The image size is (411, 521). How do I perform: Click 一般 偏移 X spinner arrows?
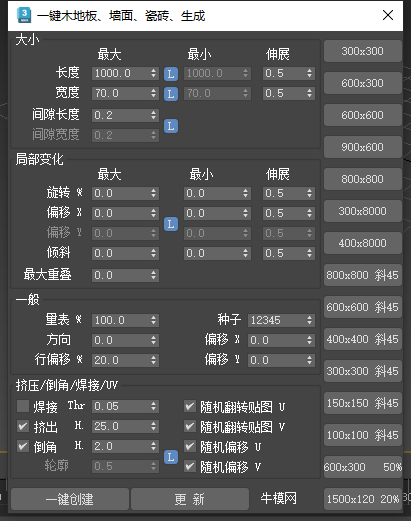click(x=310, y=340)
